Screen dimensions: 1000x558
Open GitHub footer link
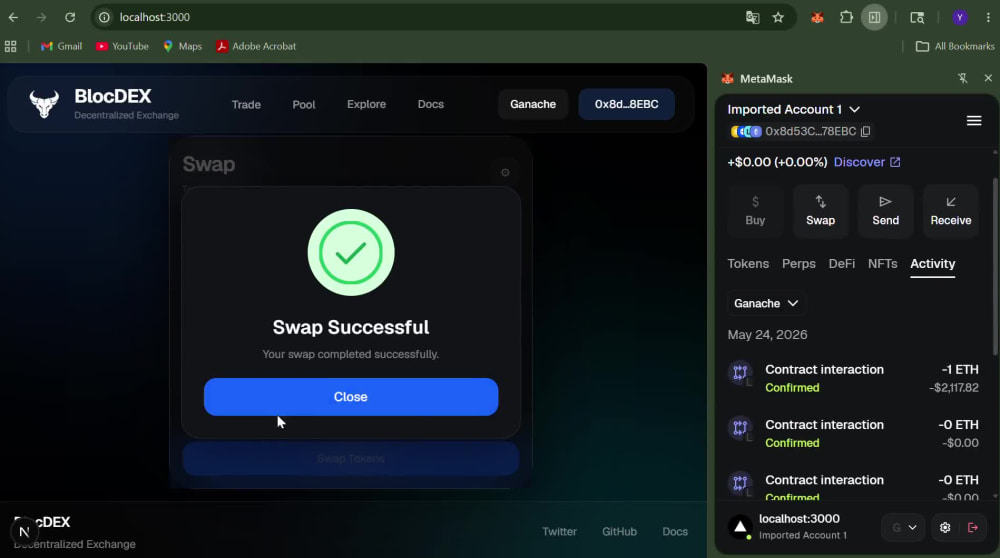(x=619, y=531)
